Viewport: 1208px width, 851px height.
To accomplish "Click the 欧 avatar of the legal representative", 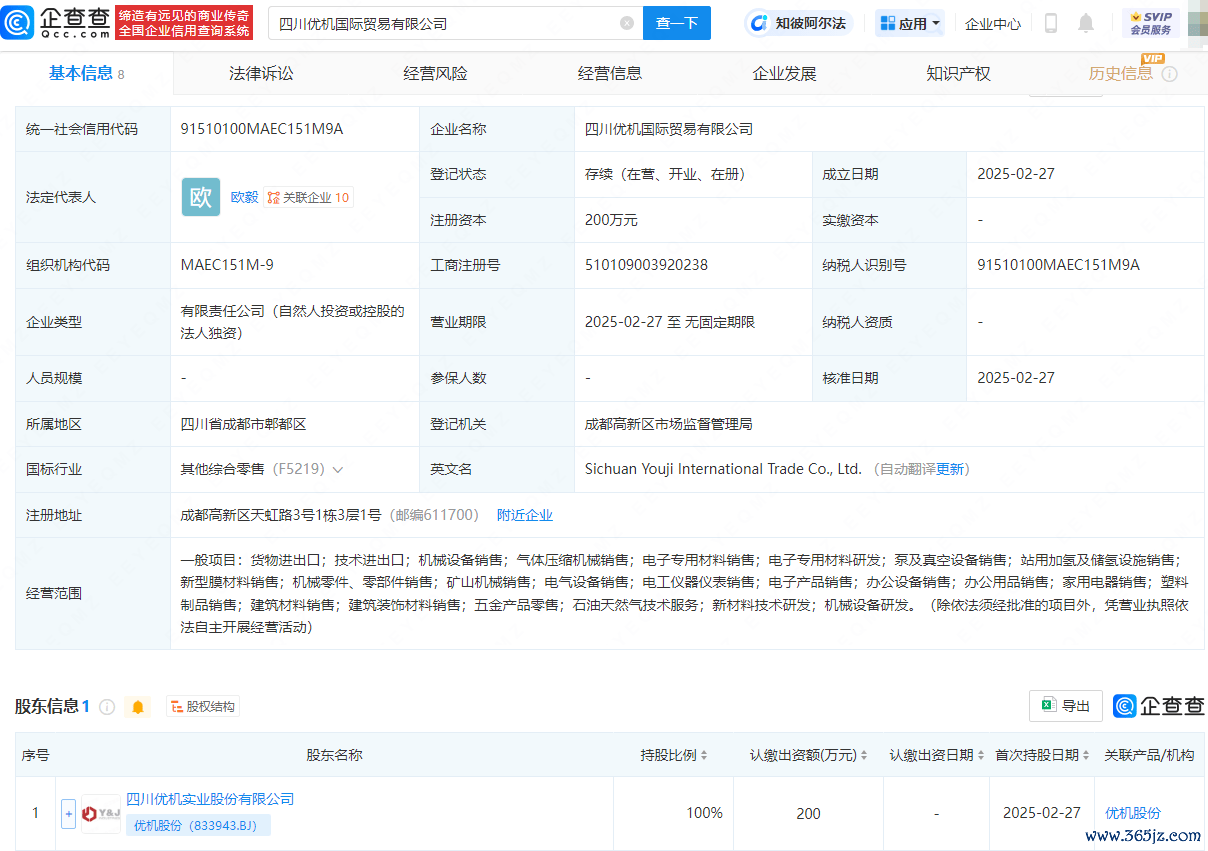I will tap(201, 197).
